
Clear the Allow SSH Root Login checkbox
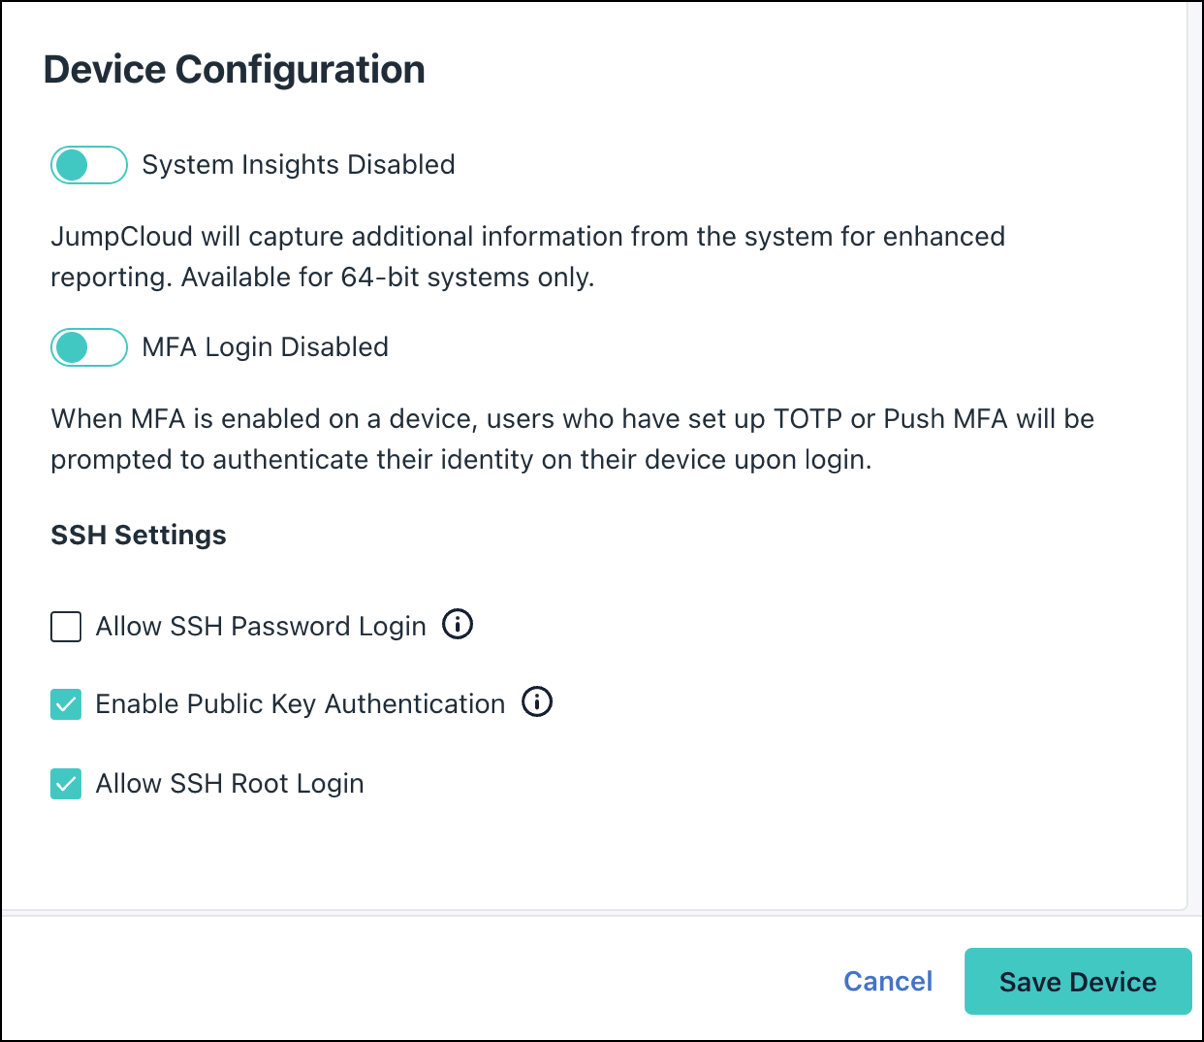point(65,783)
